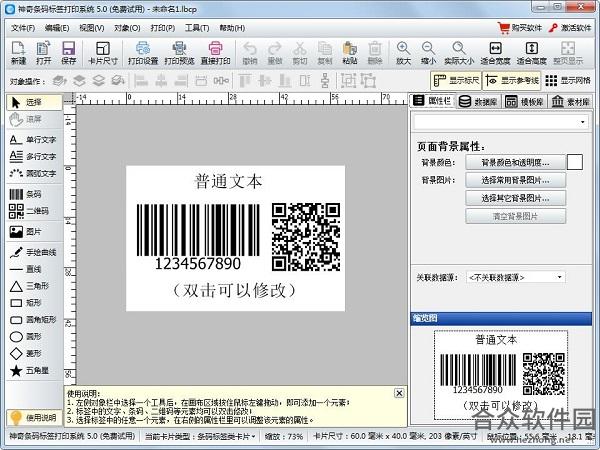Switch to the 数据库 database tab
This screenshot has height=450, width=600.
478,101
